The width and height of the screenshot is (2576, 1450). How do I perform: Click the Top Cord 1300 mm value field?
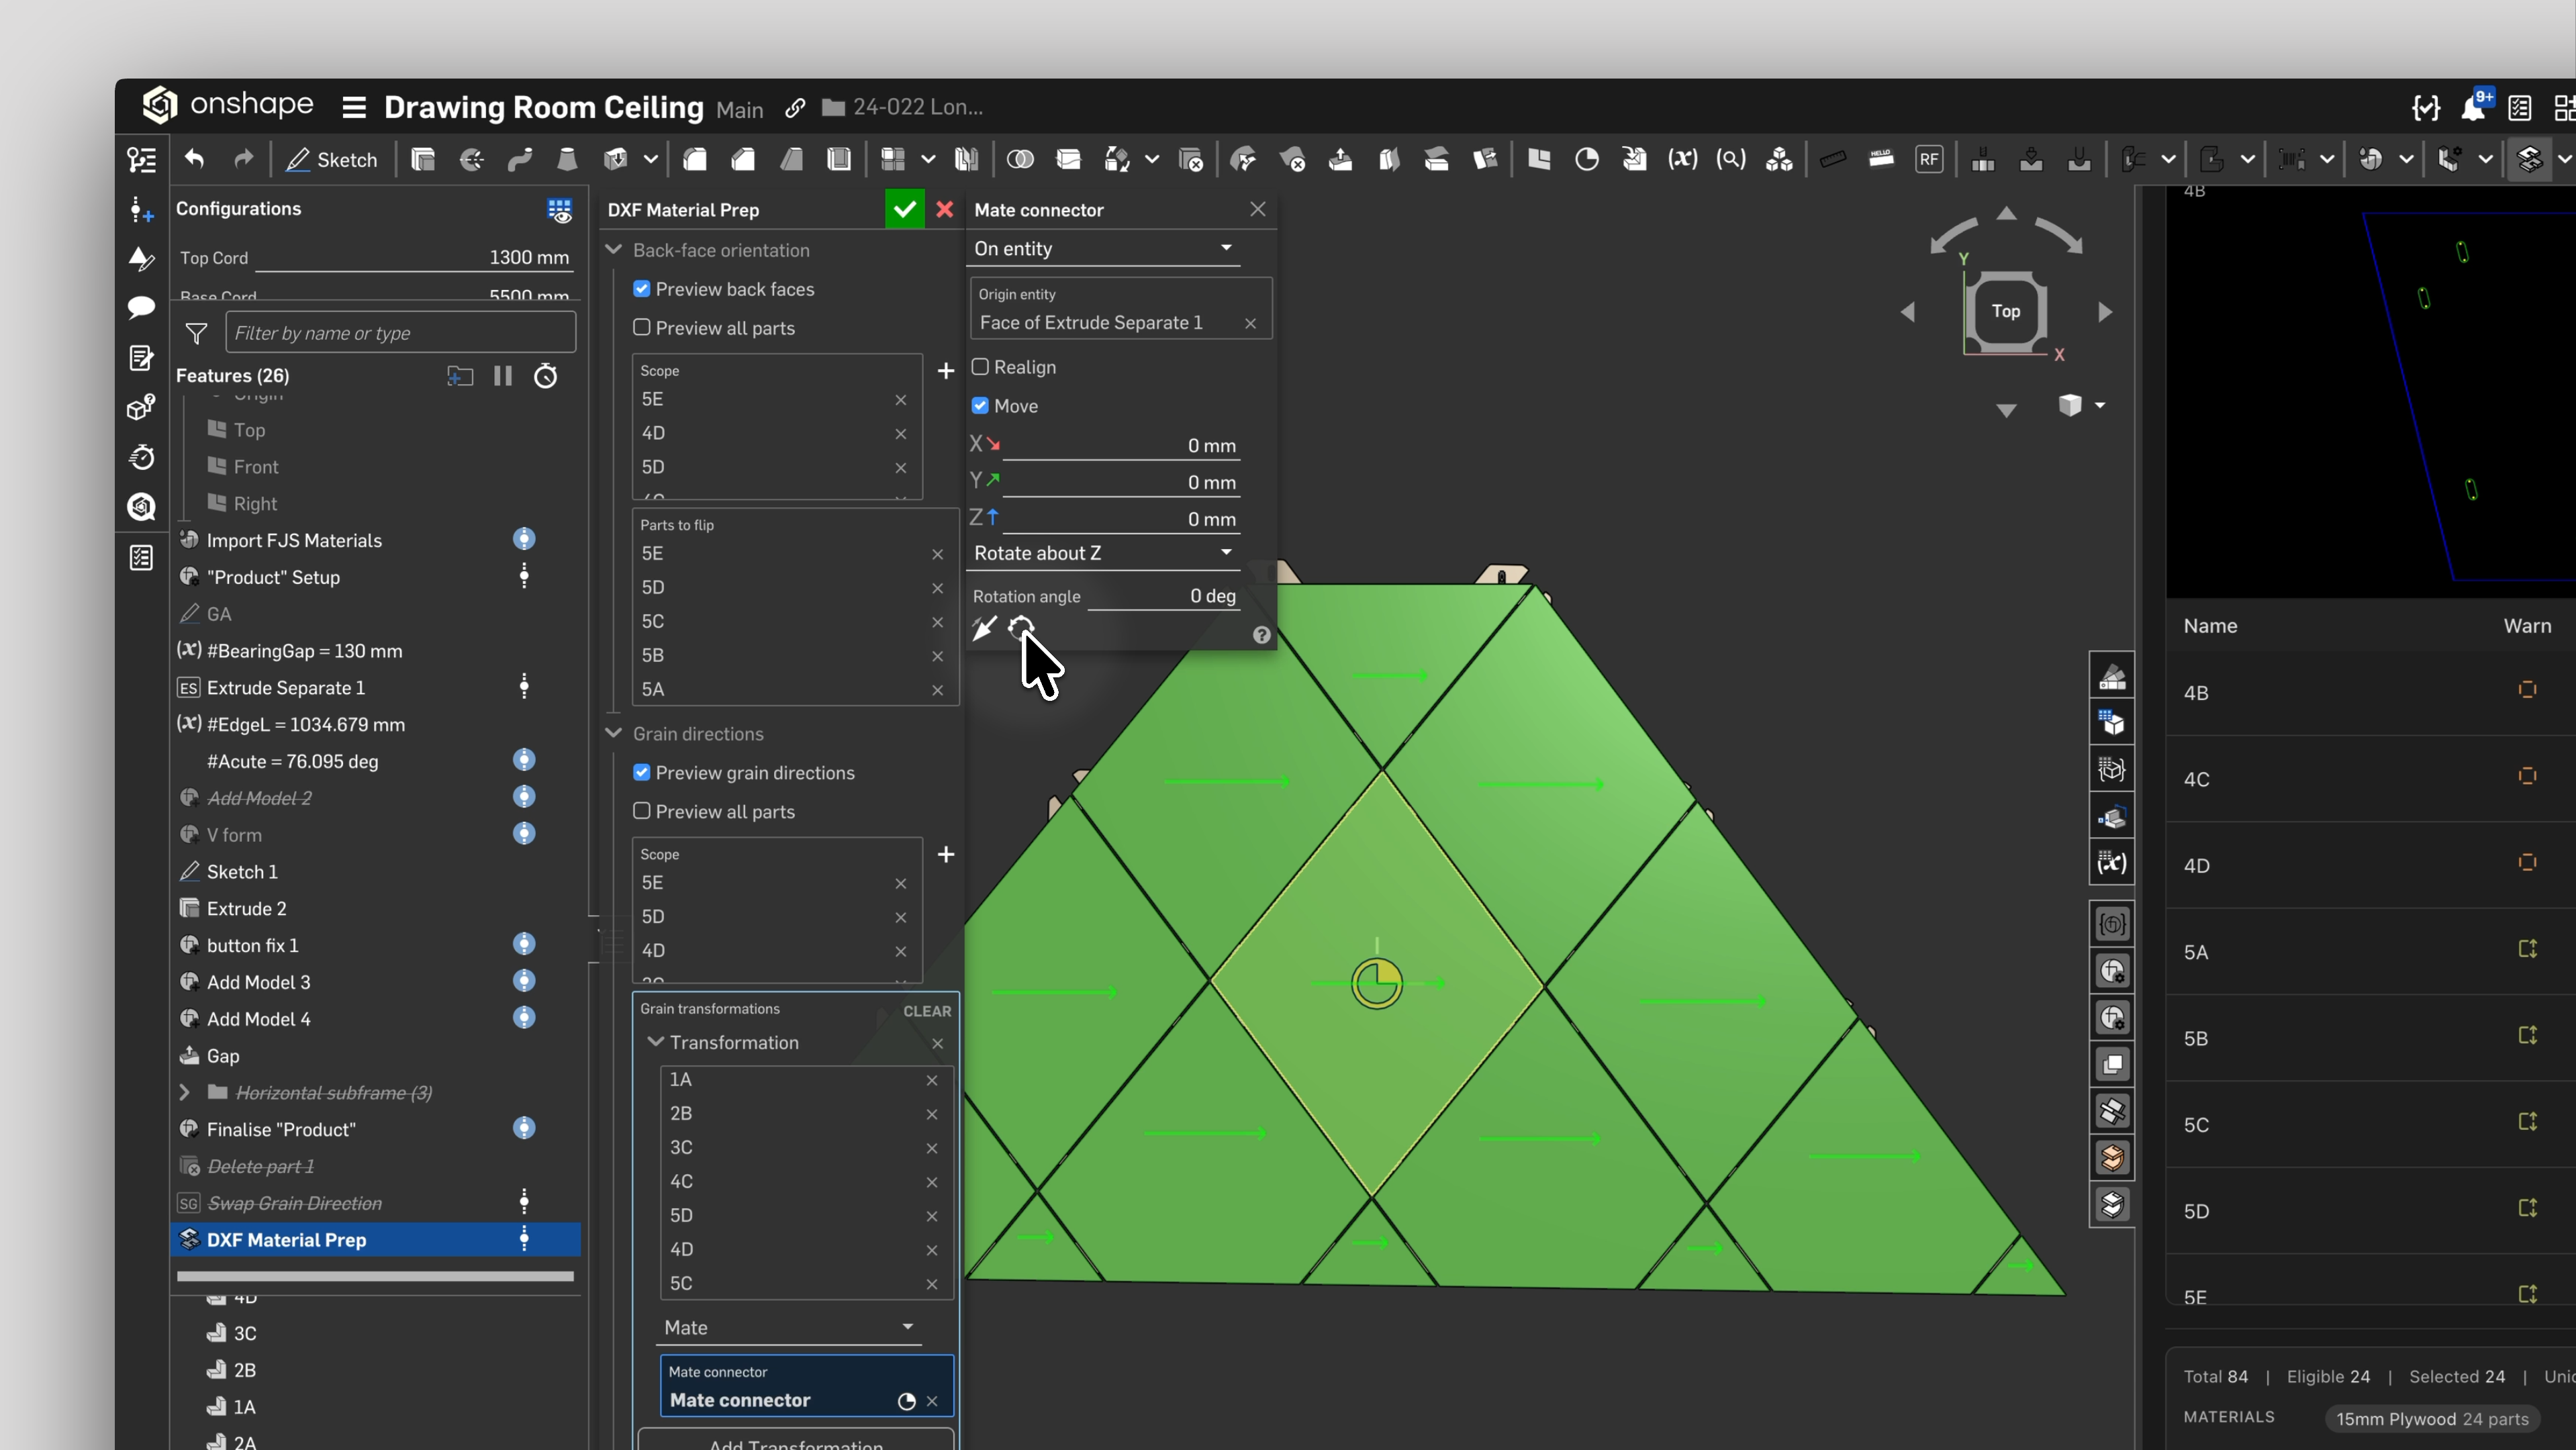tap(414, 257)
